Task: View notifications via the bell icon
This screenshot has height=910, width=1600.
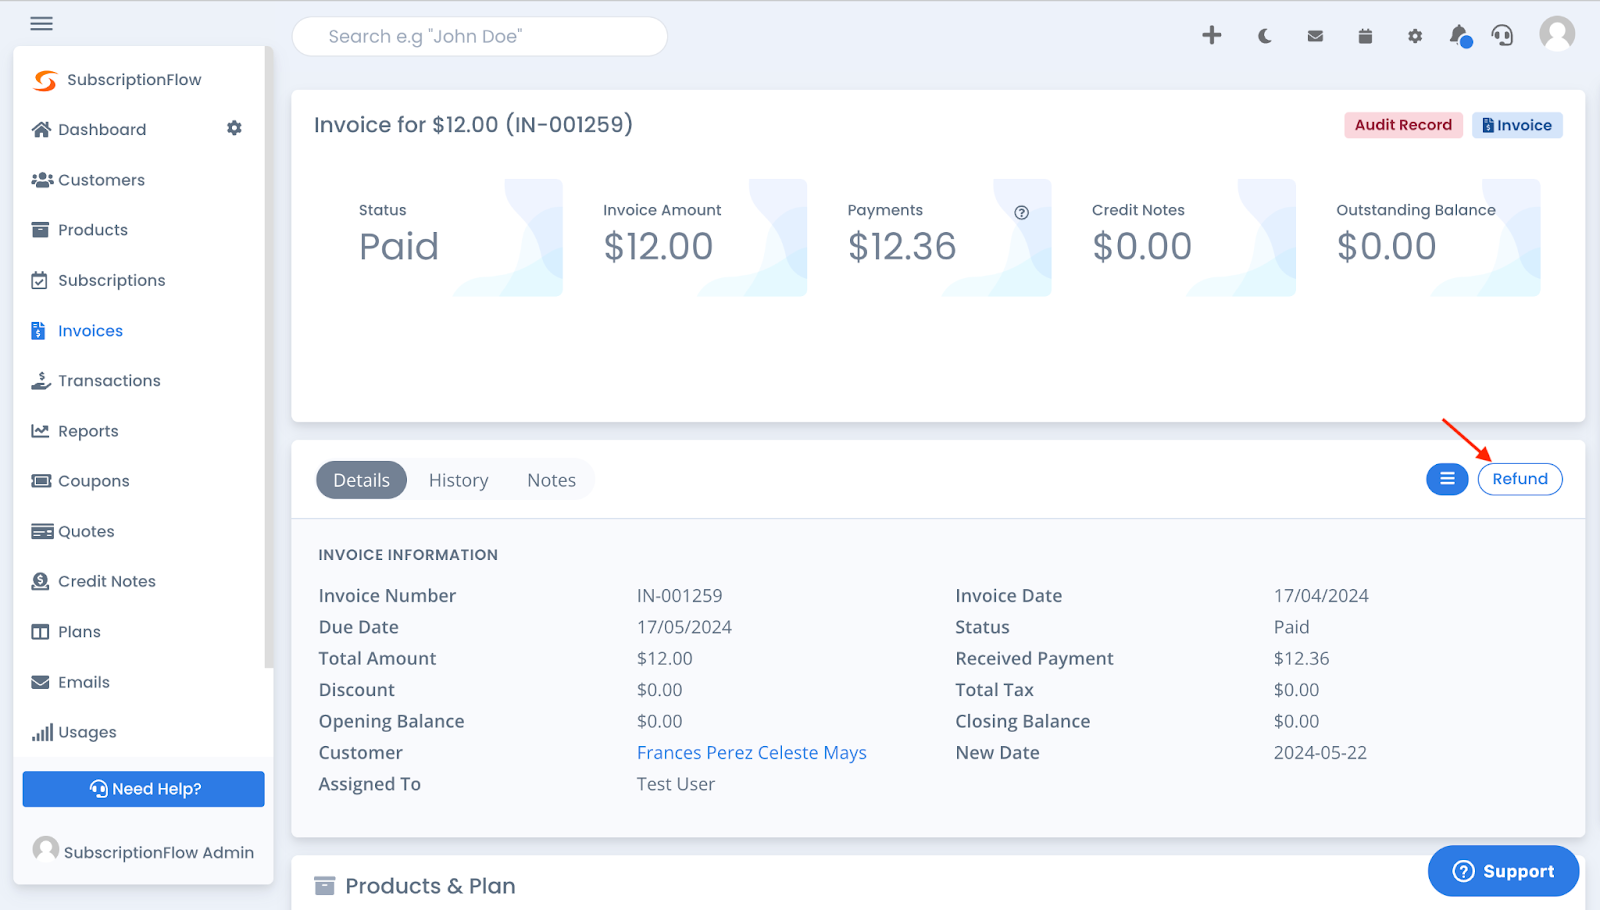Action: (x=1458, y=35)
